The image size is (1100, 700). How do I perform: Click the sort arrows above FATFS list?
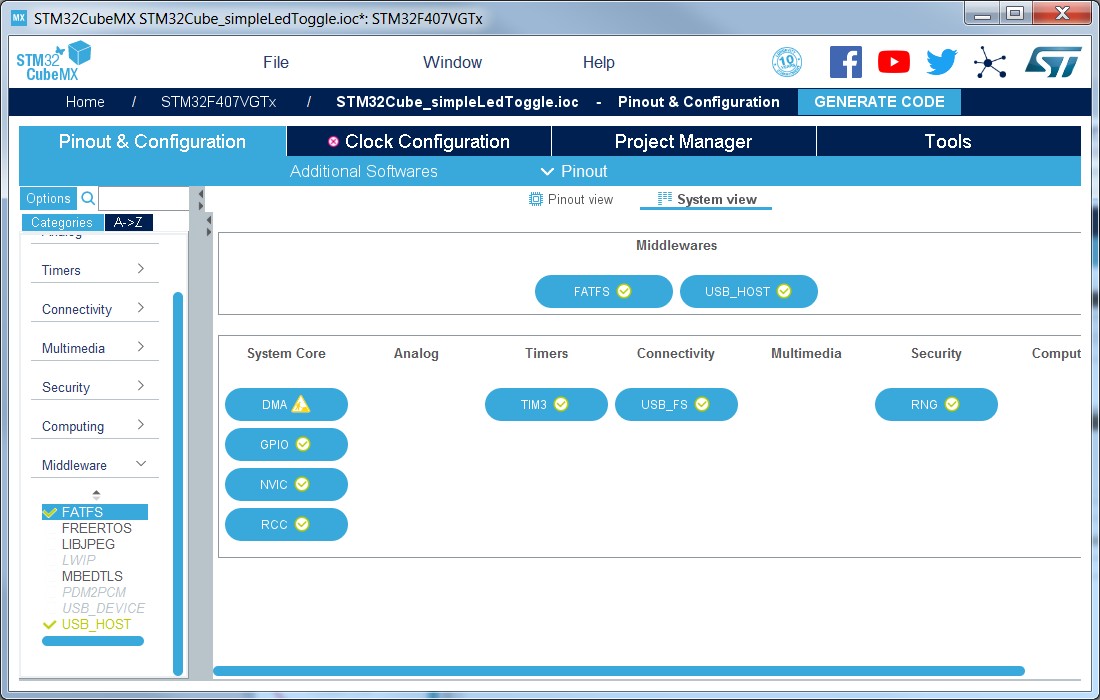click(x=96, y=494)
